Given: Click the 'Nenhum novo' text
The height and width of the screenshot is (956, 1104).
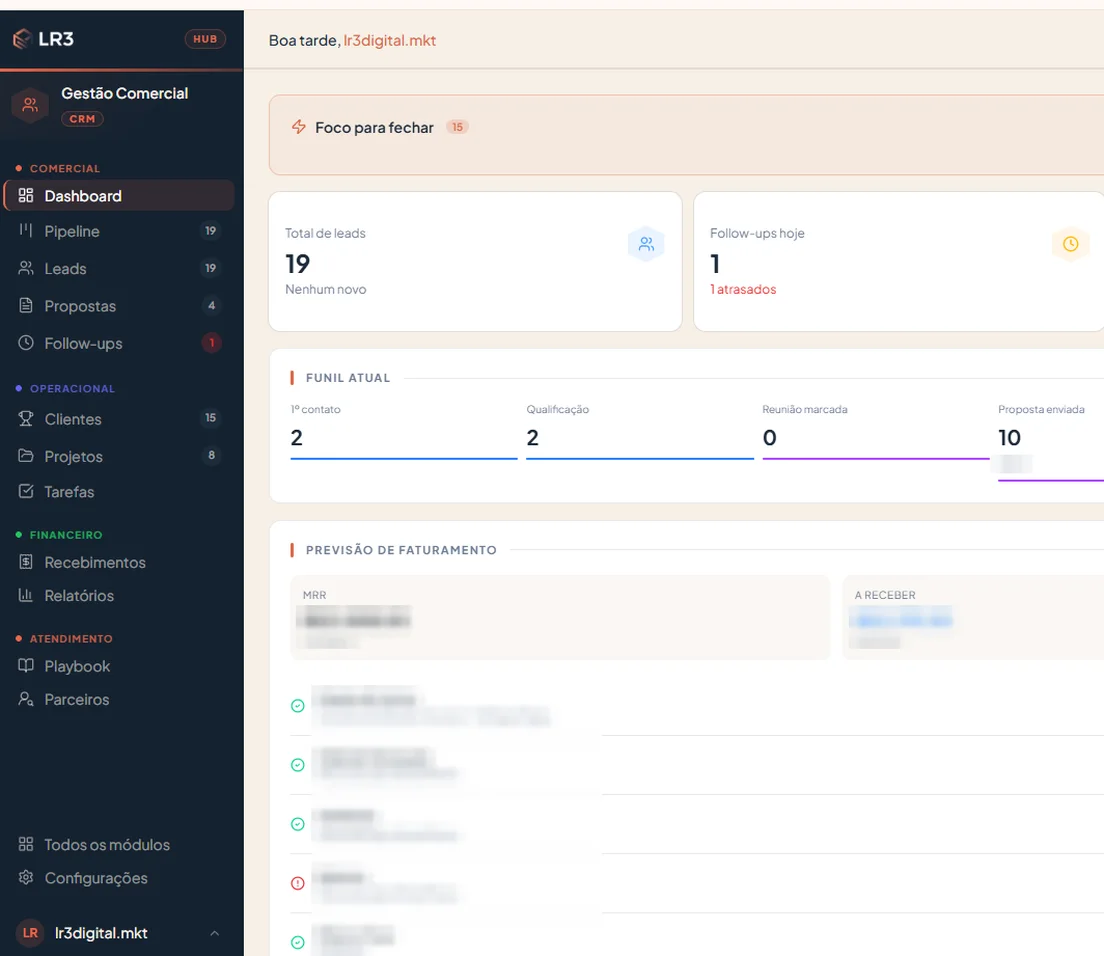Looking at the screenshot, I should (325, 289).
